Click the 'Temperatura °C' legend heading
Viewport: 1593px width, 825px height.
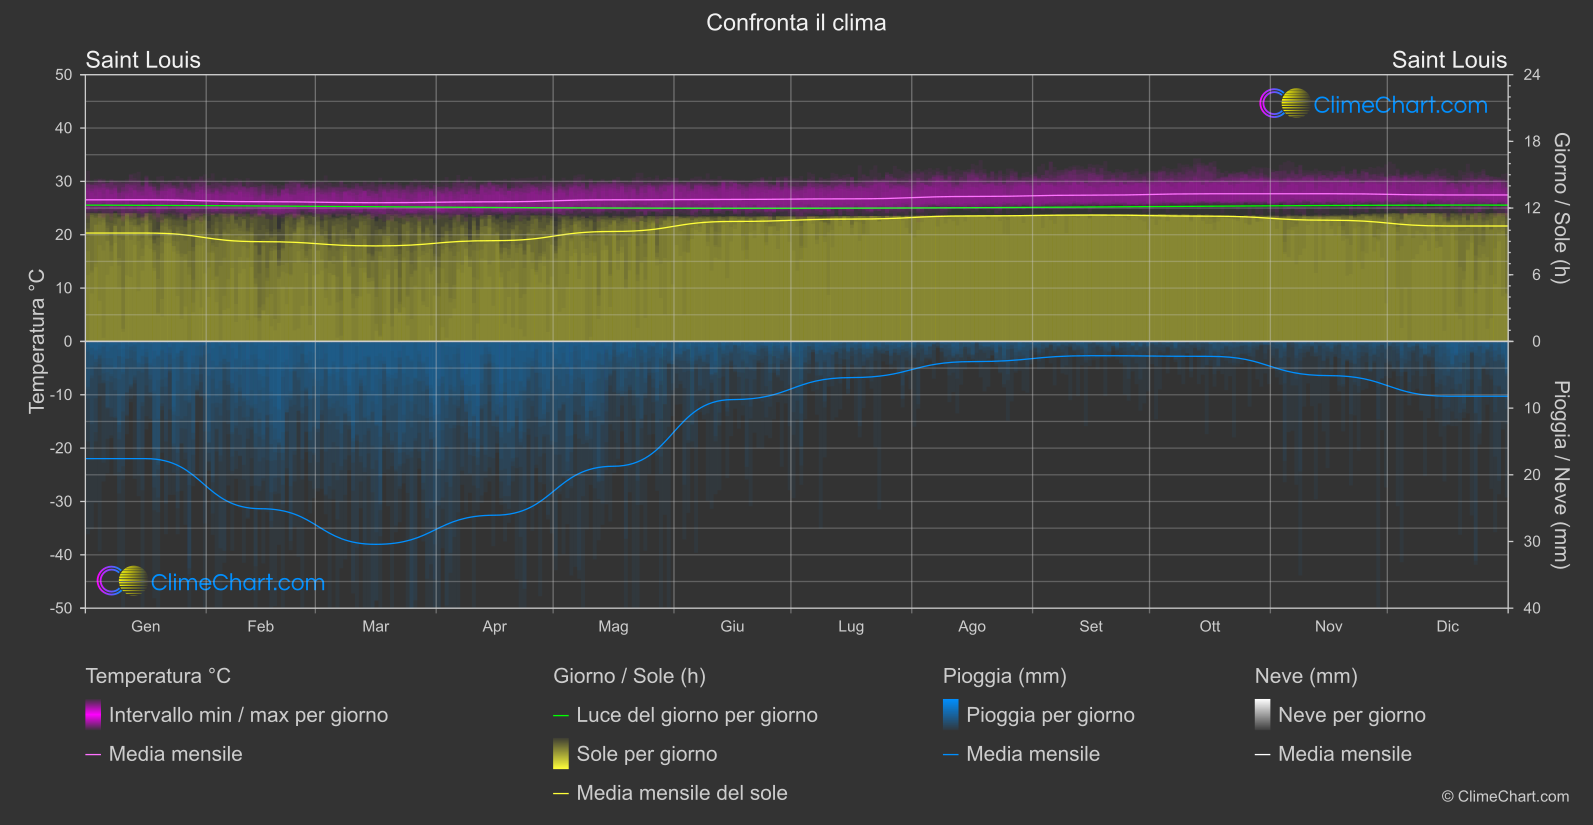[158, 676]
